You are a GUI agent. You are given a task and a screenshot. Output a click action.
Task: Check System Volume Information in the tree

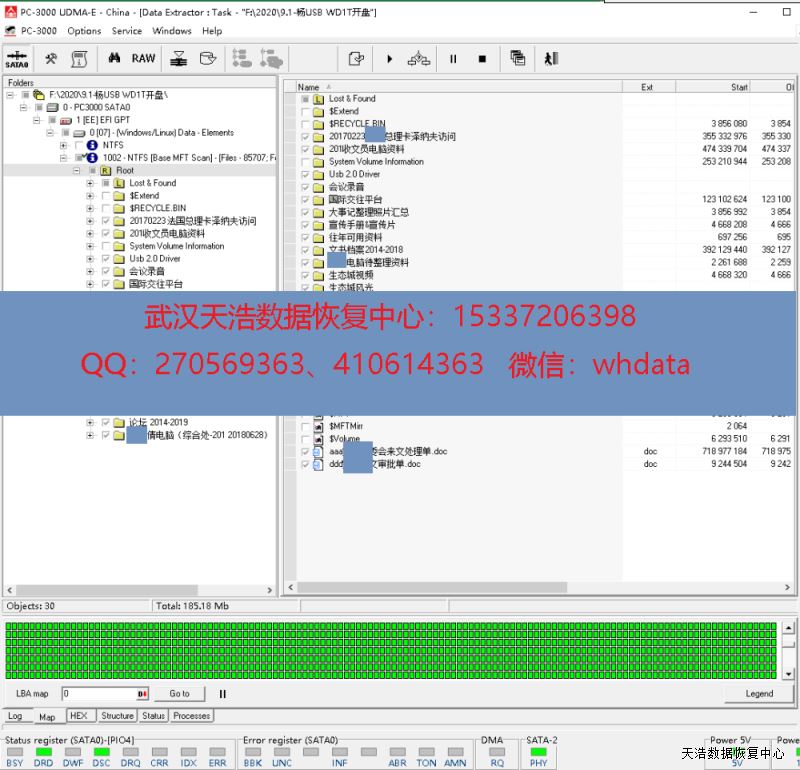[x=106, y=246]
